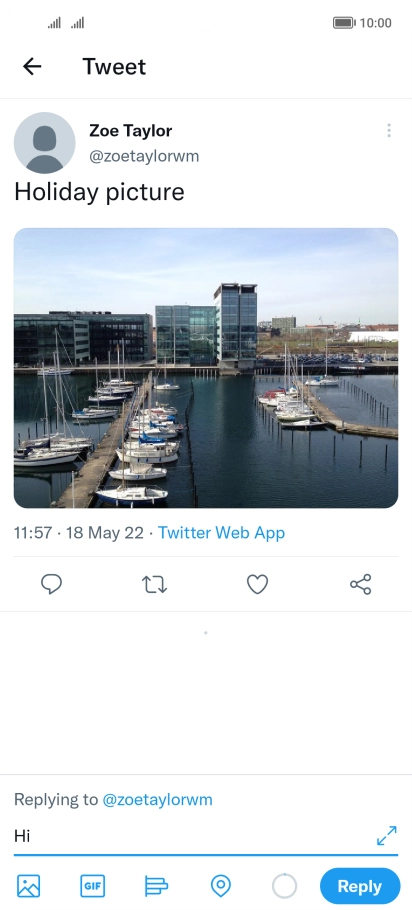Add a poll using the poll icon

(156, 886)
